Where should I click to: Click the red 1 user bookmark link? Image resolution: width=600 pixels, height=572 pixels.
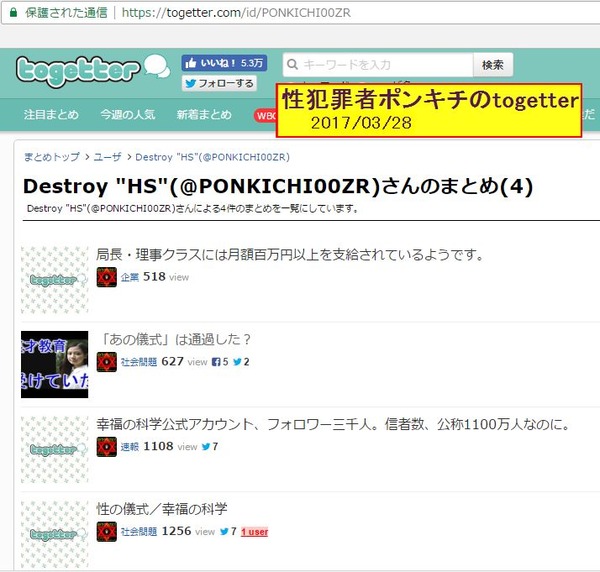click(254, 532)
